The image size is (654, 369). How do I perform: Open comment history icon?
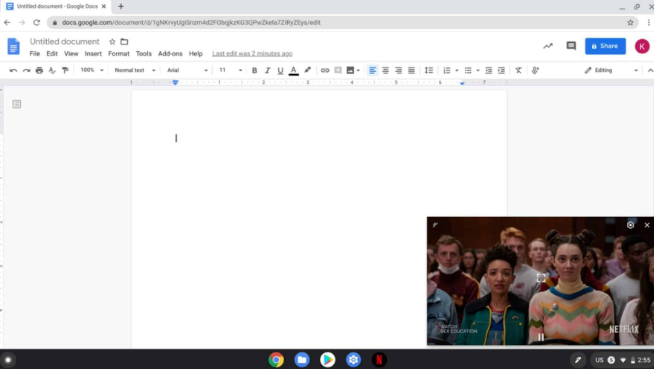(571, 46)
